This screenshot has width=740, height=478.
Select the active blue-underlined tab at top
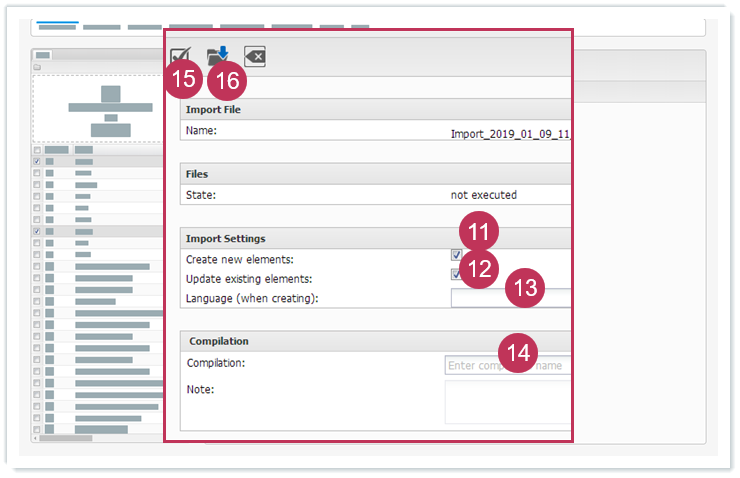point(57,25)
